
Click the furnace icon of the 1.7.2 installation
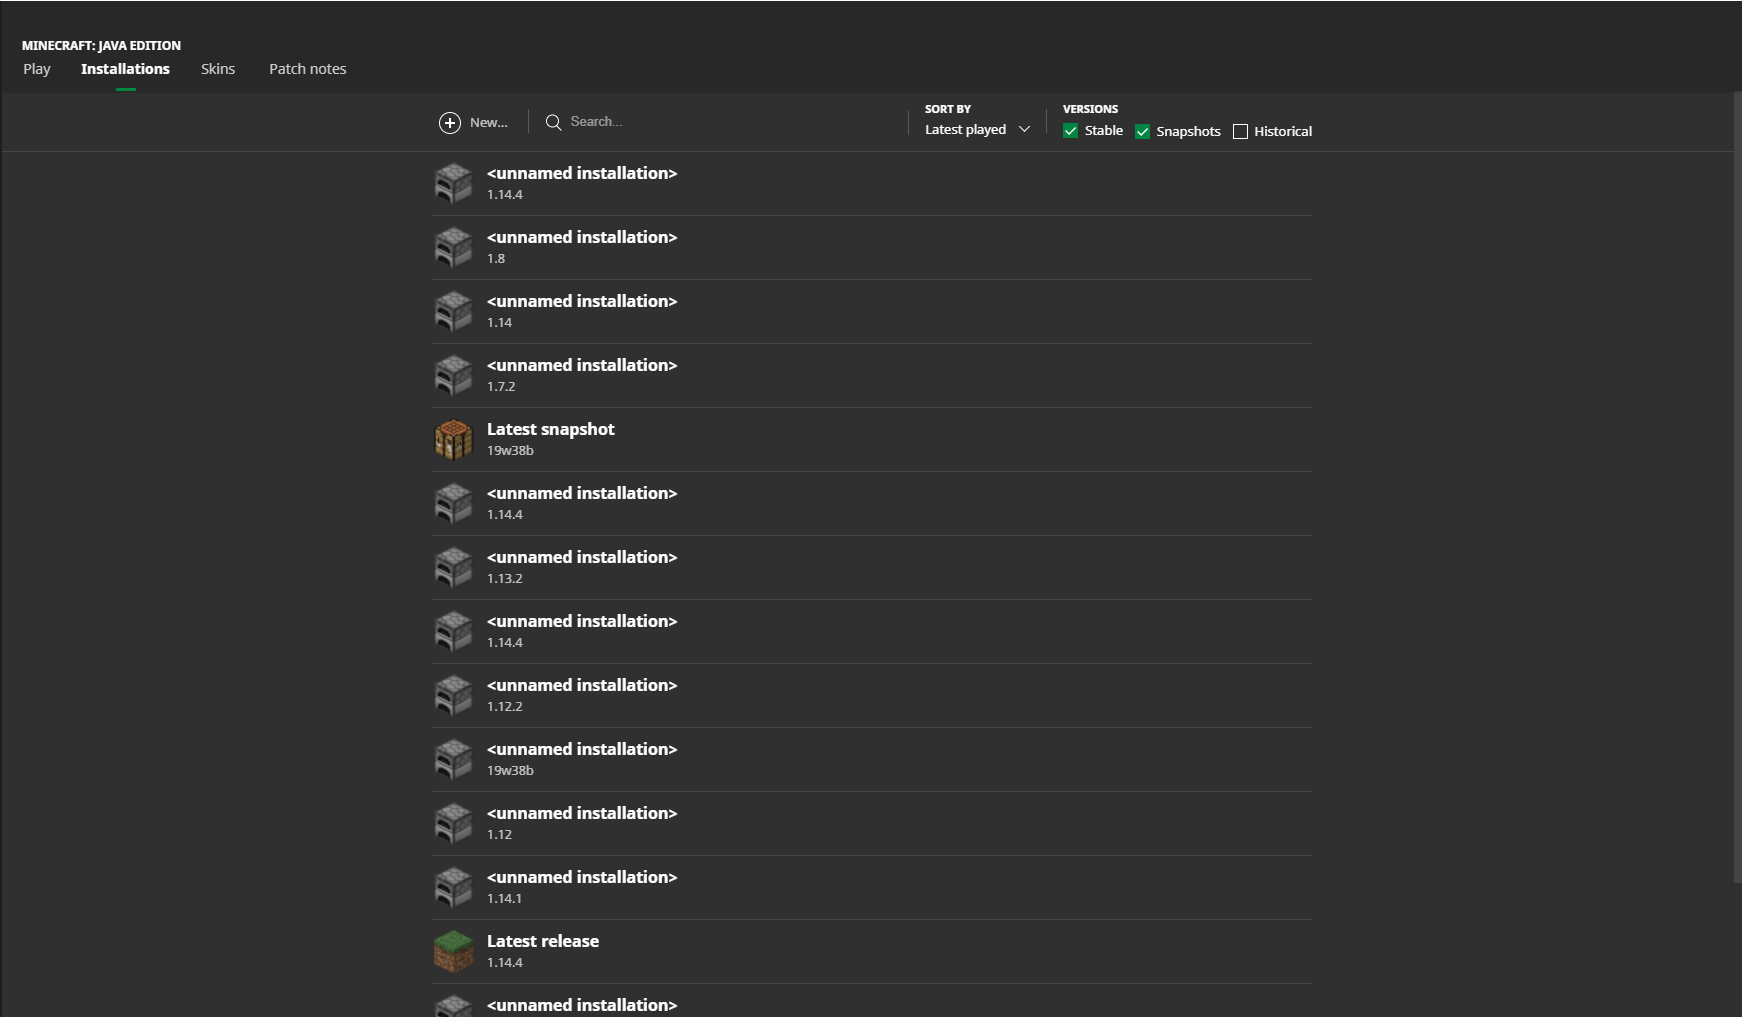(453, 375)
